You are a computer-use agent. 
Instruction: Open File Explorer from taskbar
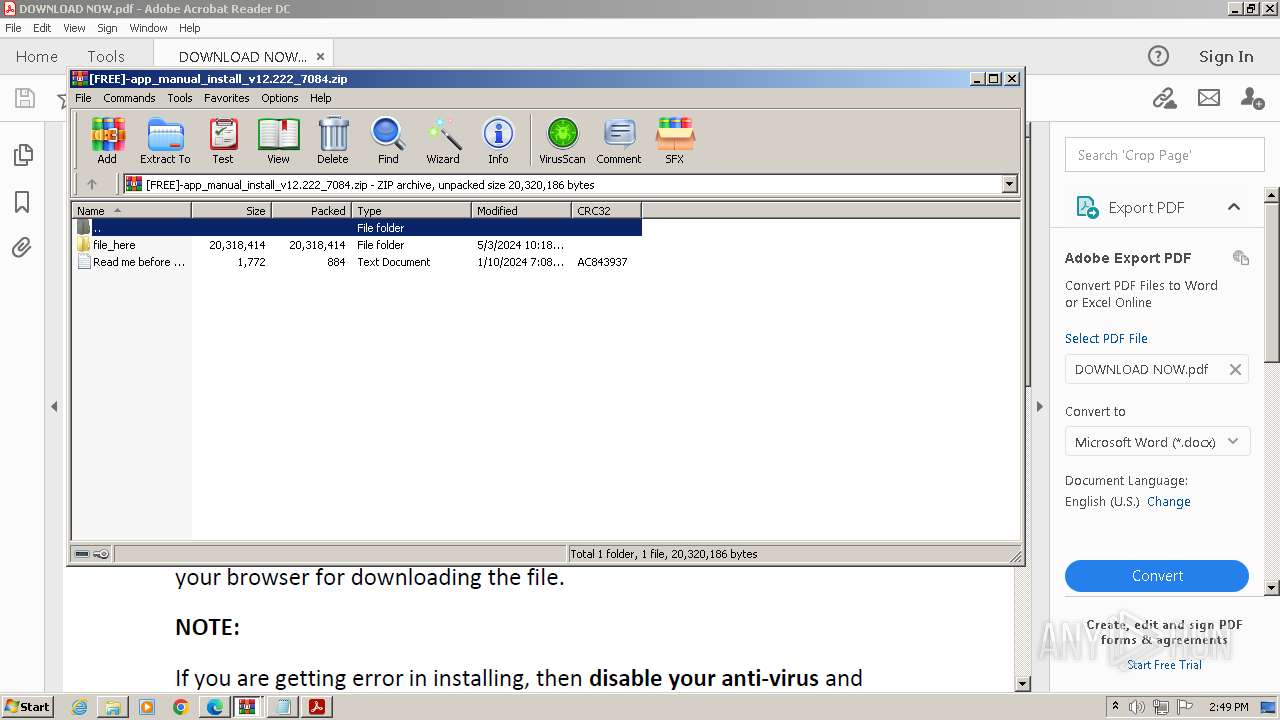coord(113,707)
